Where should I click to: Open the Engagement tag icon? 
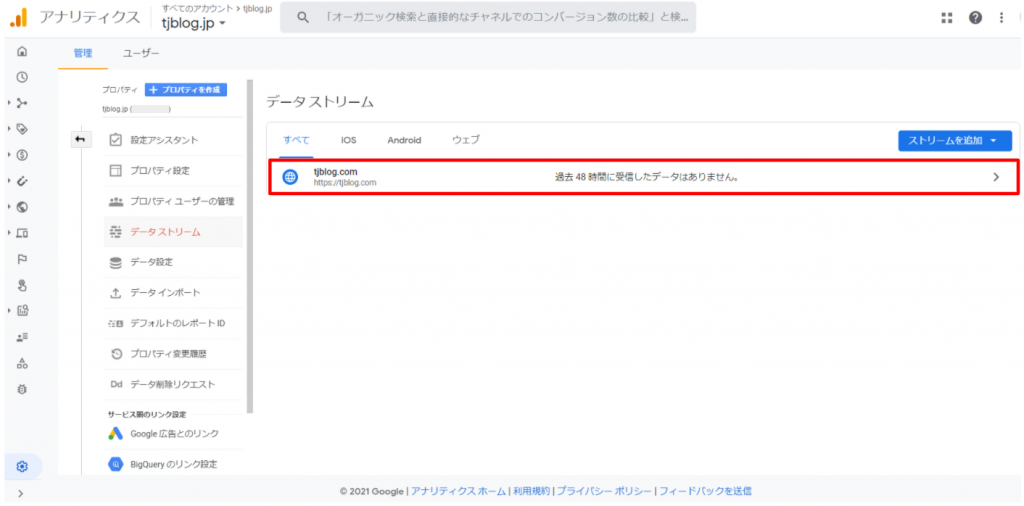22,129
